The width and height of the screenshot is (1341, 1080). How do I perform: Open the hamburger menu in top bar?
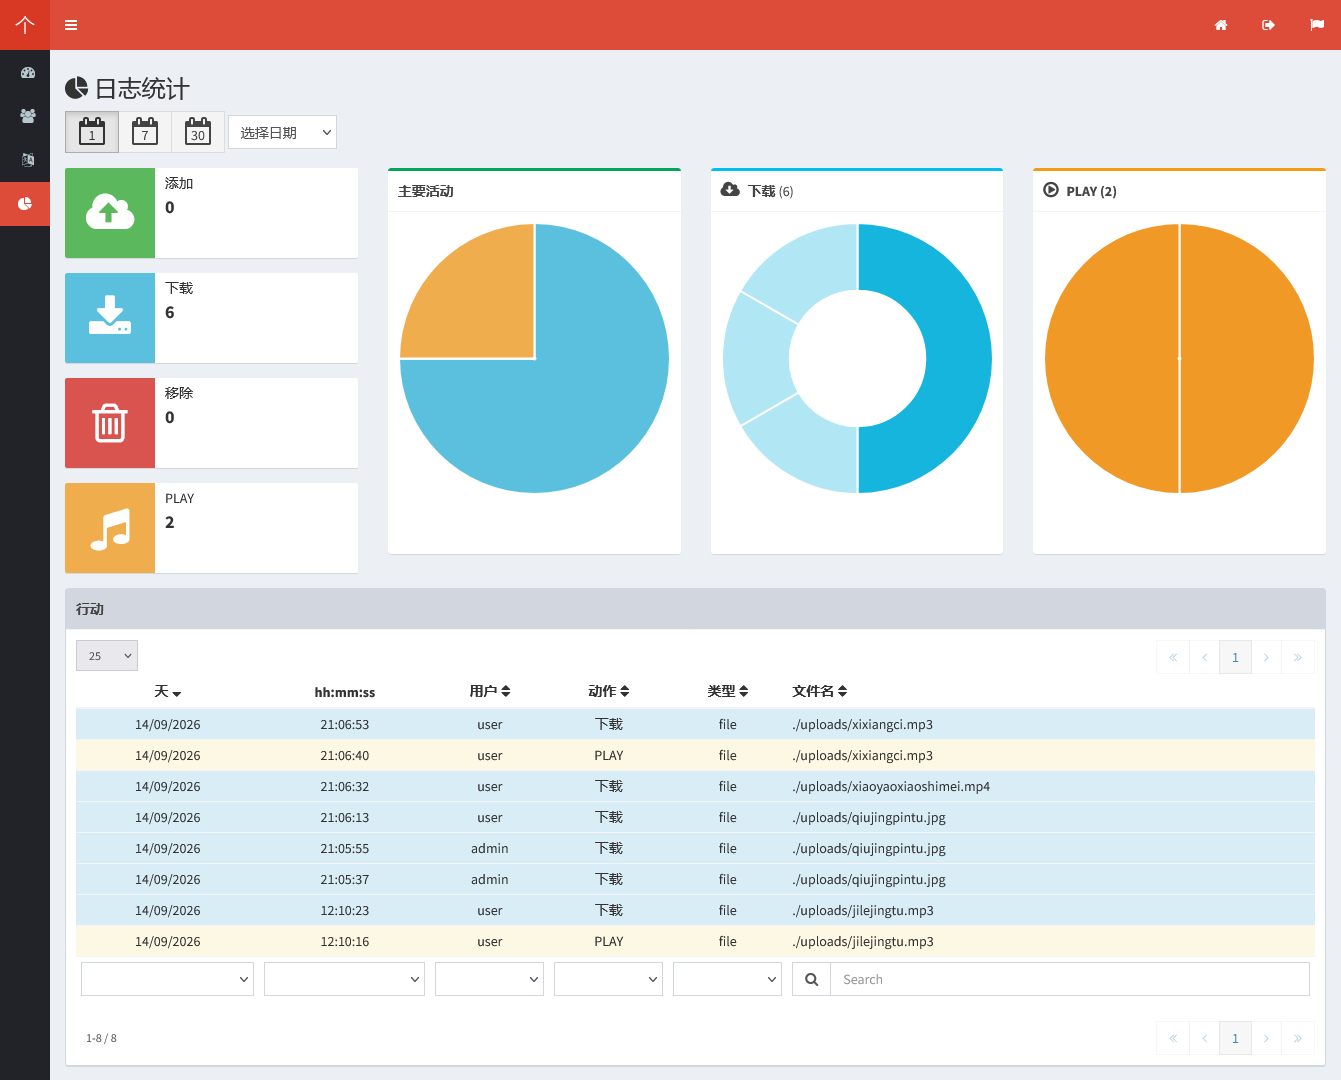(71, 25)
